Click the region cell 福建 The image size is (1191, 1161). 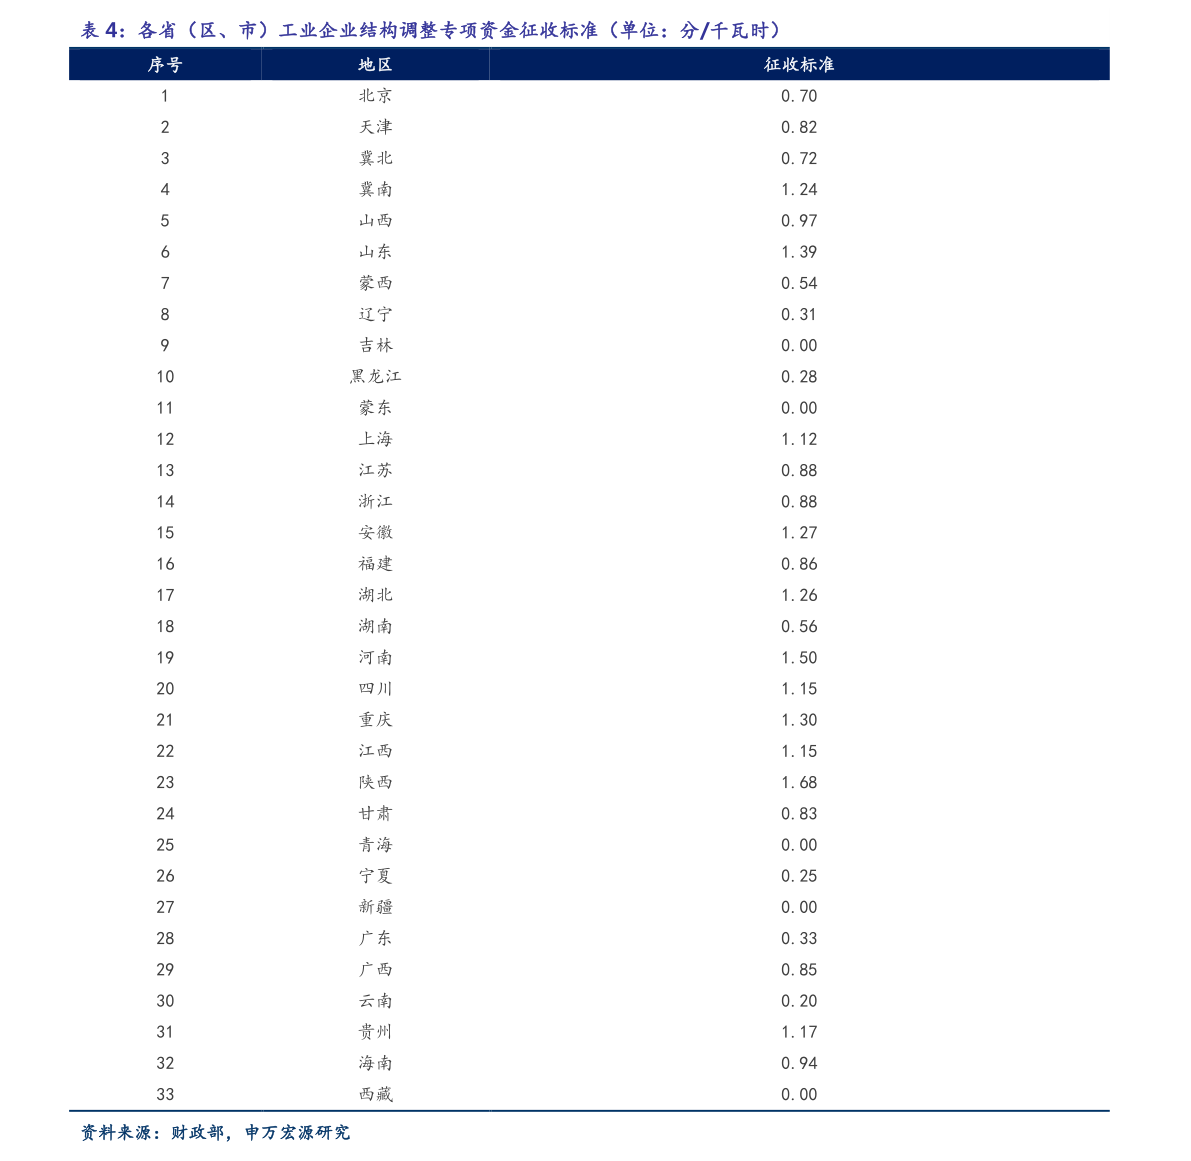pos(375,563)
